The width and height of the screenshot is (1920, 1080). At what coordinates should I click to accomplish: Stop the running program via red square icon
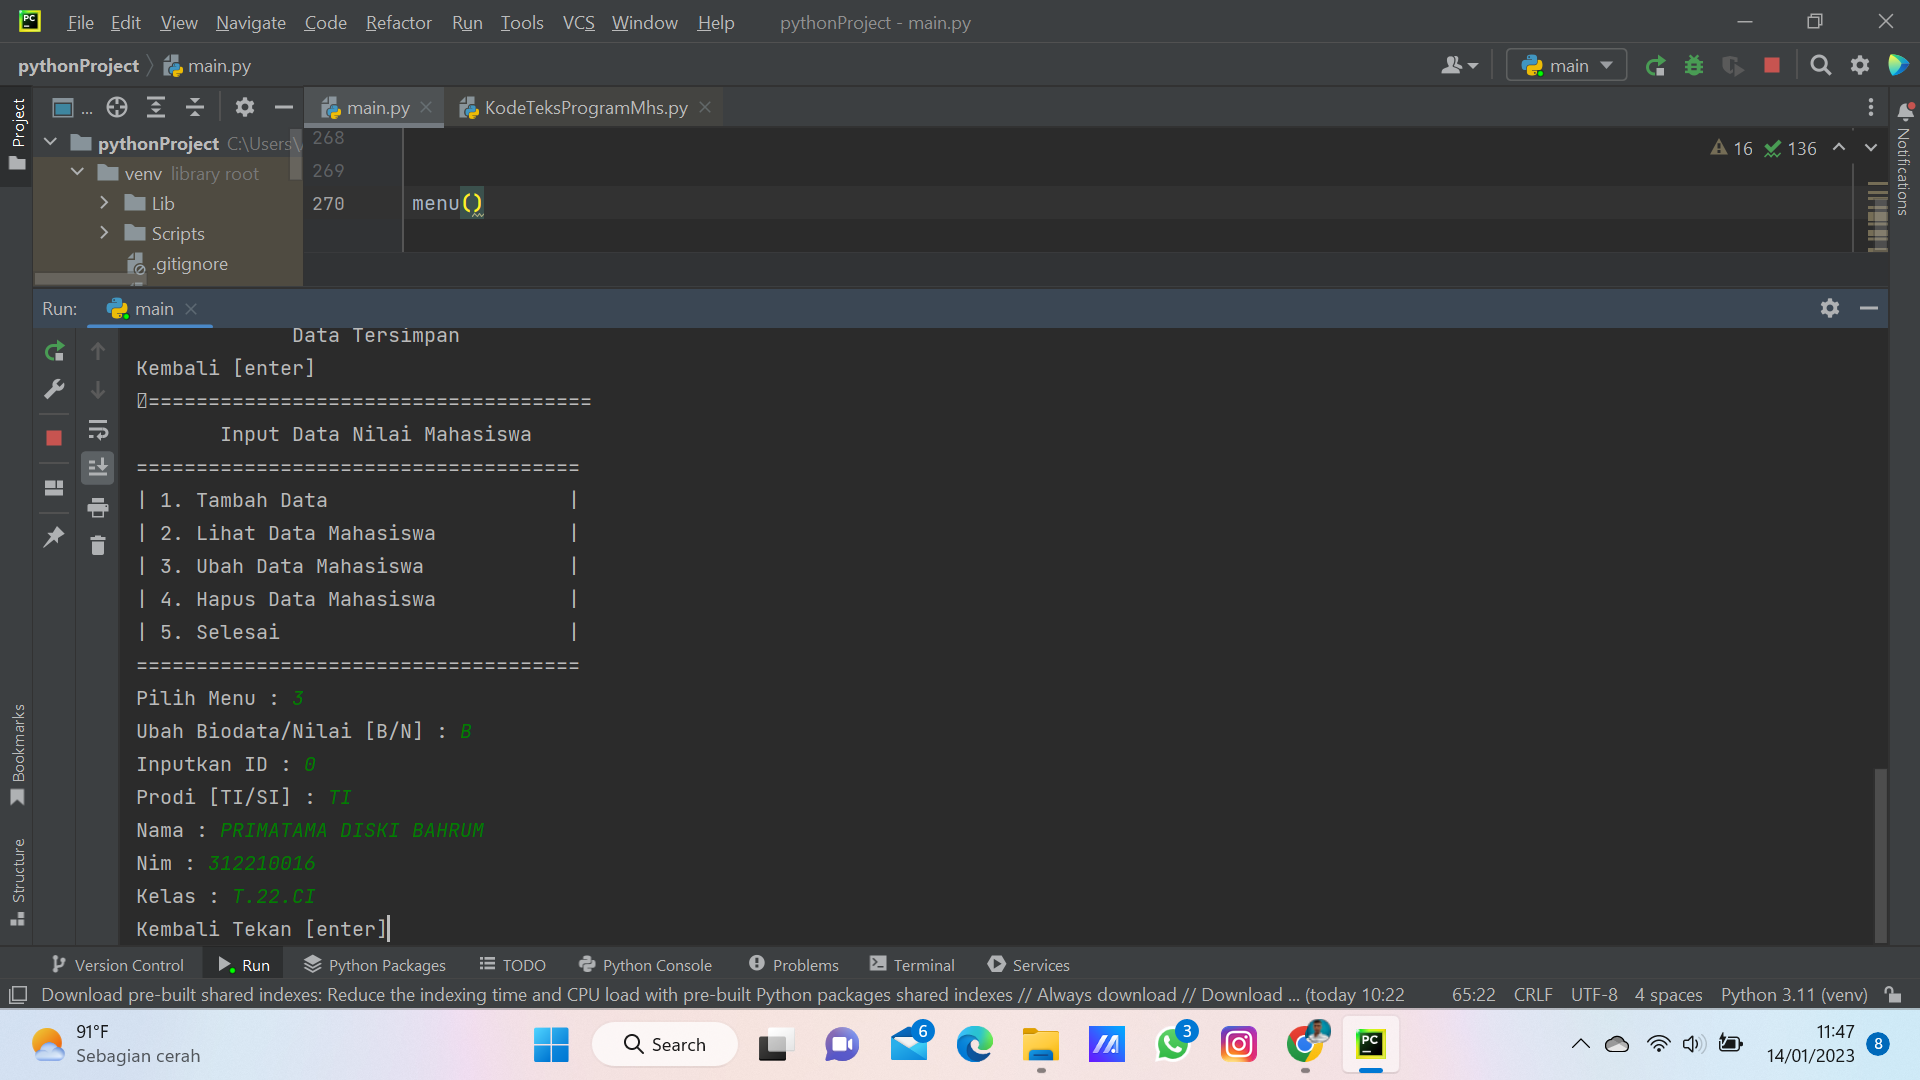click(1772, 66)
